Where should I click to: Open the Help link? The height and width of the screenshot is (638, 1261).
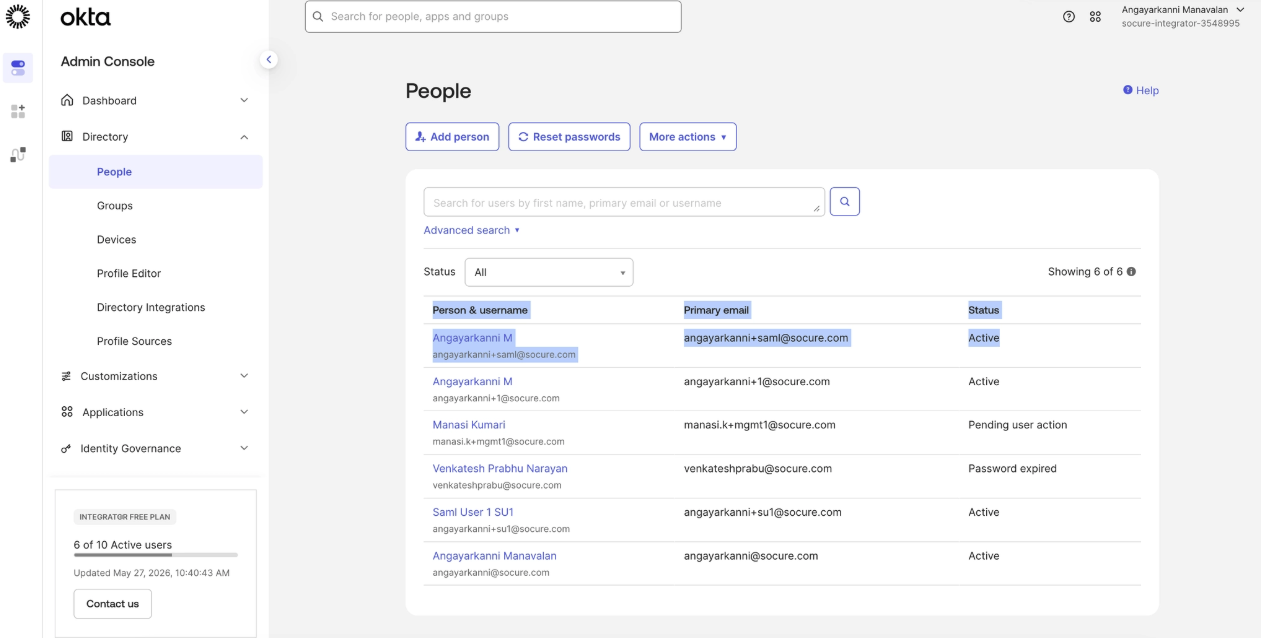pos(1141,90)
